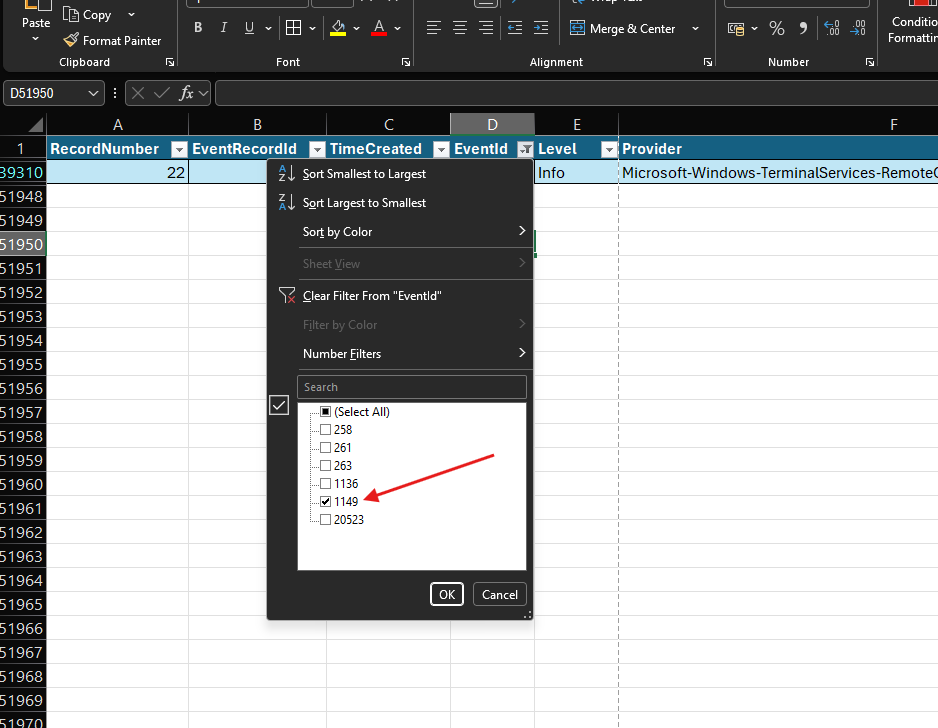This screenshot has height=728, width=938.
Task: Check the 20523 filter value
Action: (325, 519)
